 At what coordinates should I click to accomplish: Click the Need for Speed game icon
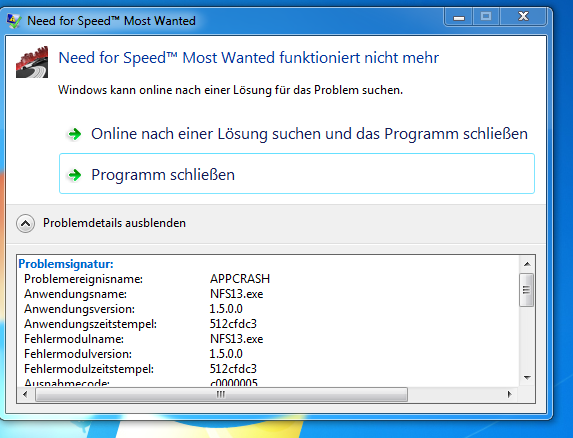32,62
